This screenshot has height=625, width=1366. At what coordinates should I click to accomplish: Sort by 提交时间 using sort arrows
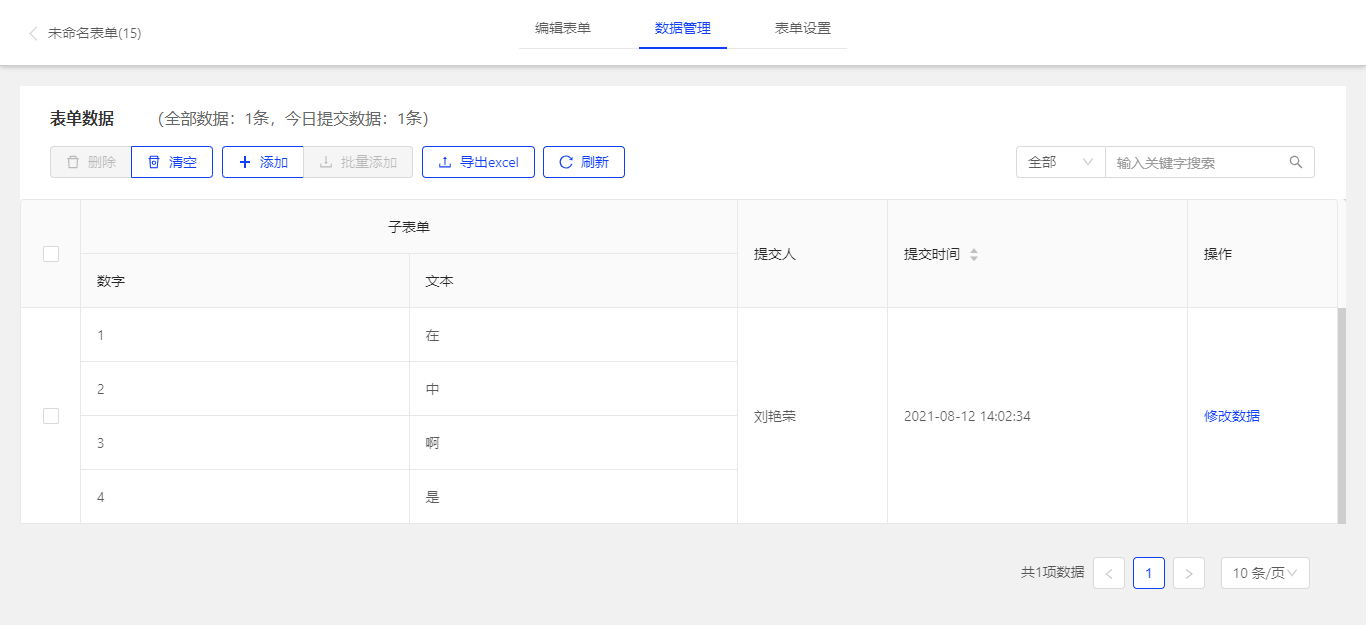tap(974, 254)
